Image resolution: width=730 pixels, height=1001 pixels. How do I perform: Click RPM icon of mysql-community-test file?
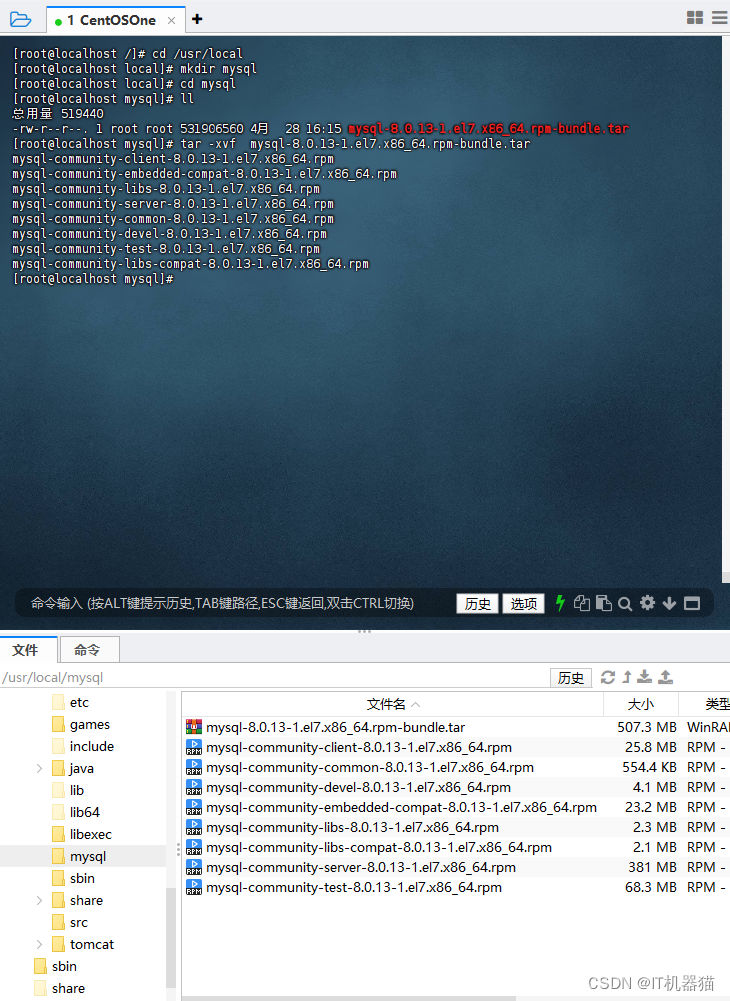click(x=194, y=887)
